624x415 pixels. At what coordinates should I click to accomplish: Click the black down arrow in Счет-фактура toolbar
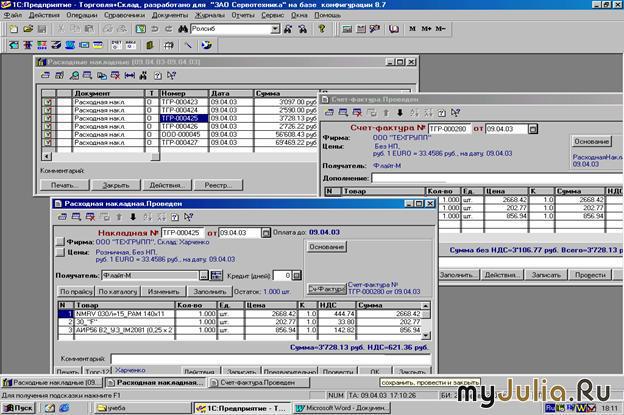[x=400, y=113]
